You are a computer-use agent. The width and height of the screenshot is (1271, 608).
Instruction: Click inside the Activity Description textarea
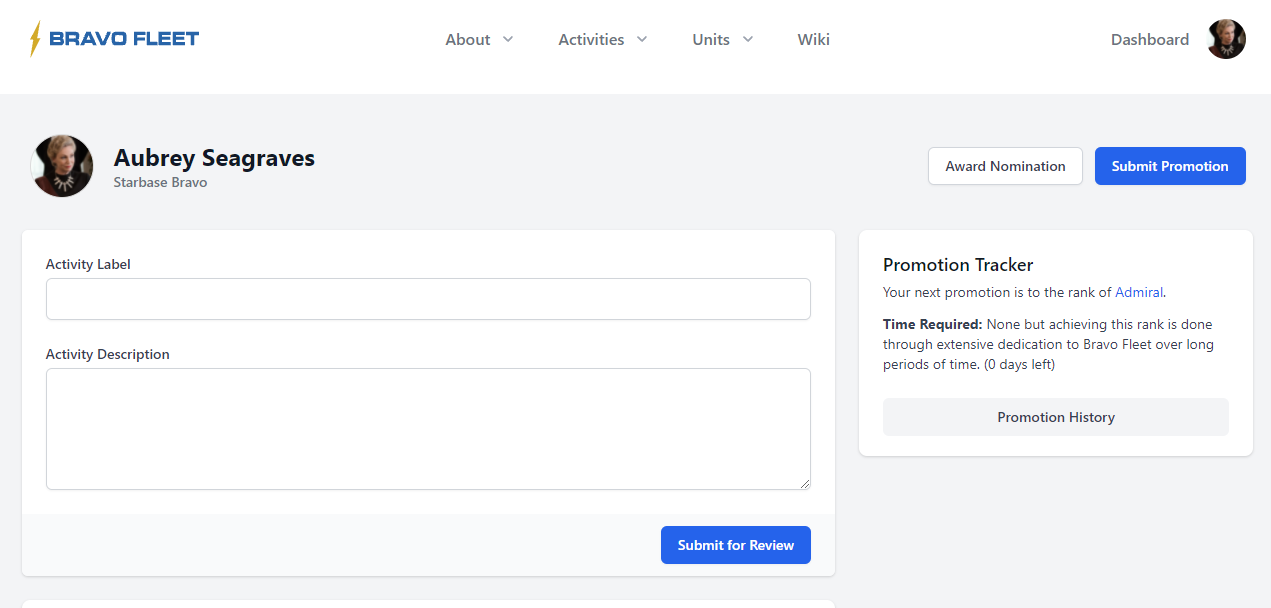point(428,428)
